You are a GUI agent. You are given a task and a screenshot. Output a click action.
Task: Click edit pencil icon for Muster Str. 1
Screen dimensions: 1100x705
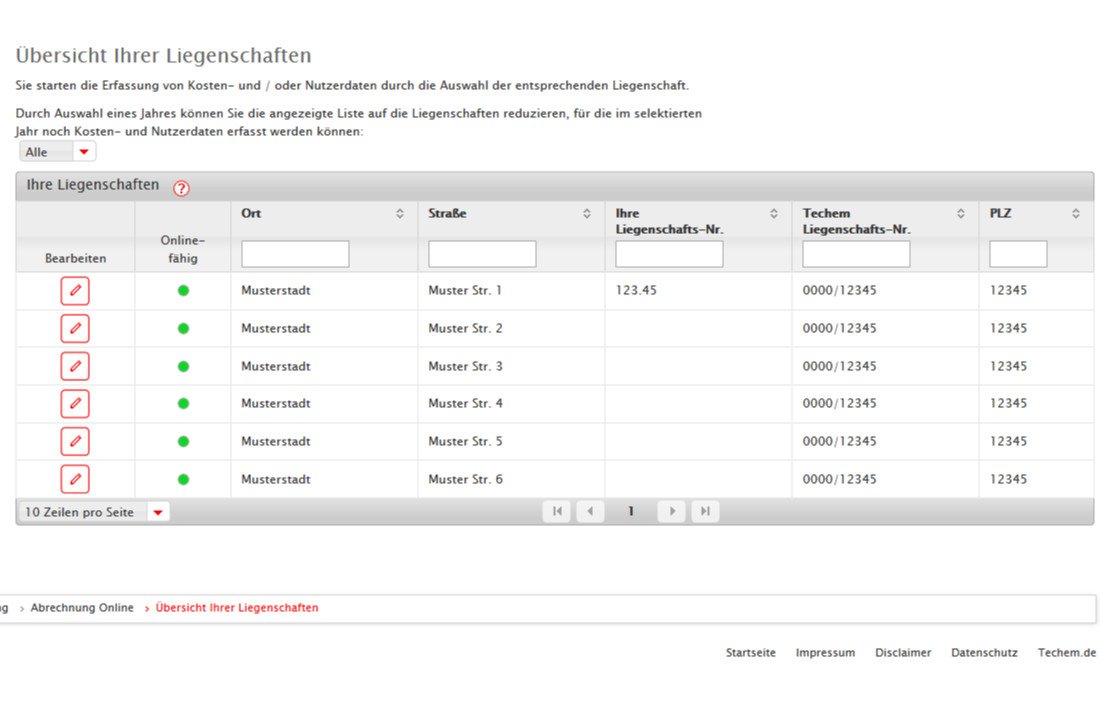(x=75, y=291)
